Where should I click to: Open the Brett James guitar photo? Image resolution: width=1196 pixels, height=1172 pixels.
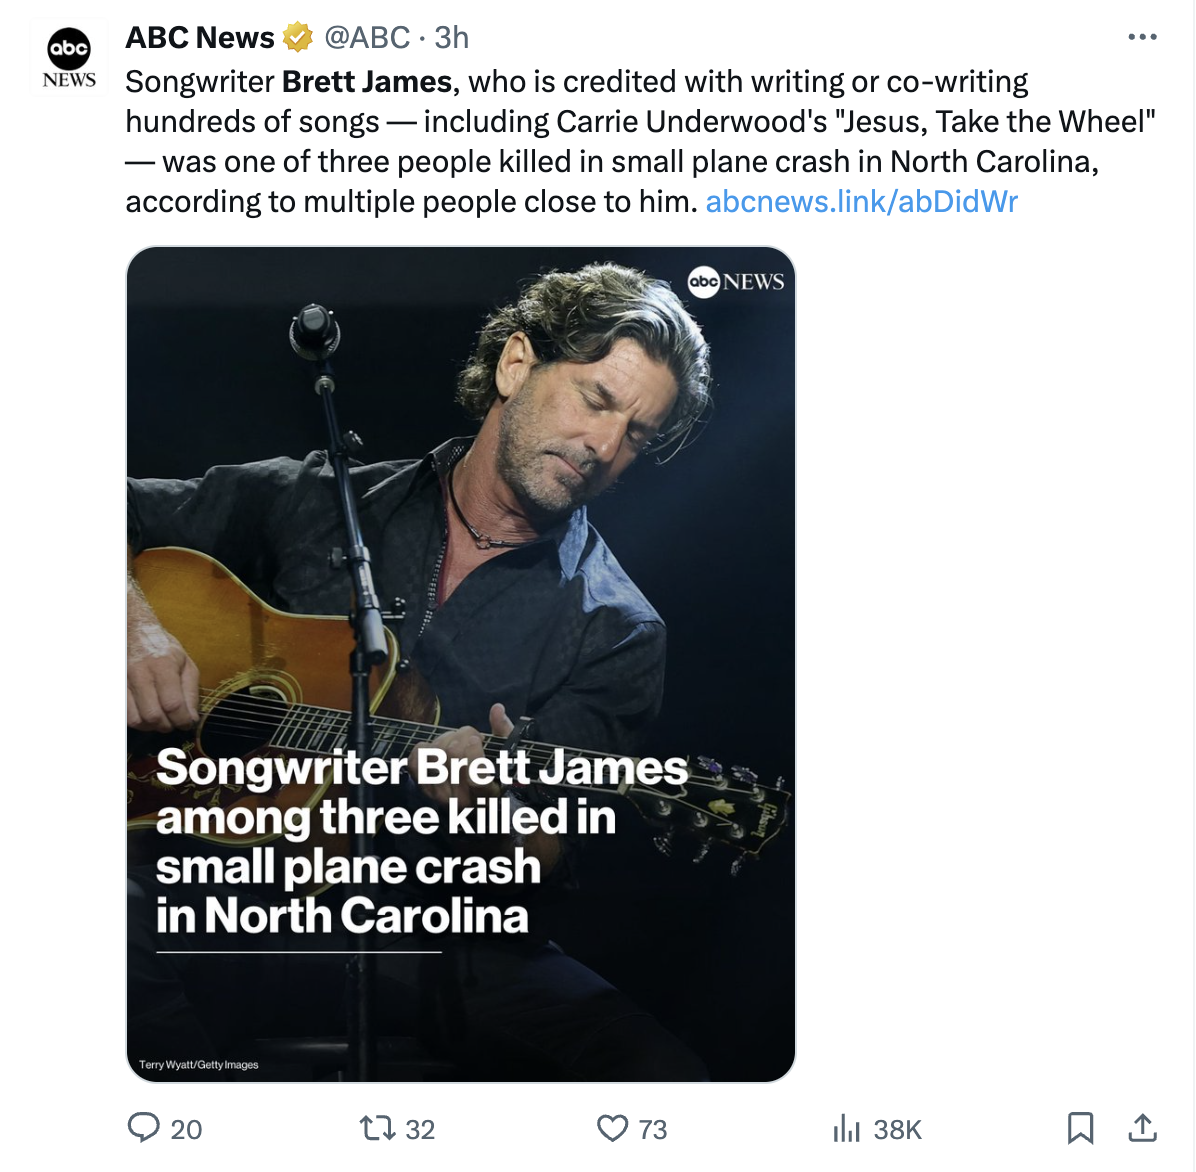point(460,560)
